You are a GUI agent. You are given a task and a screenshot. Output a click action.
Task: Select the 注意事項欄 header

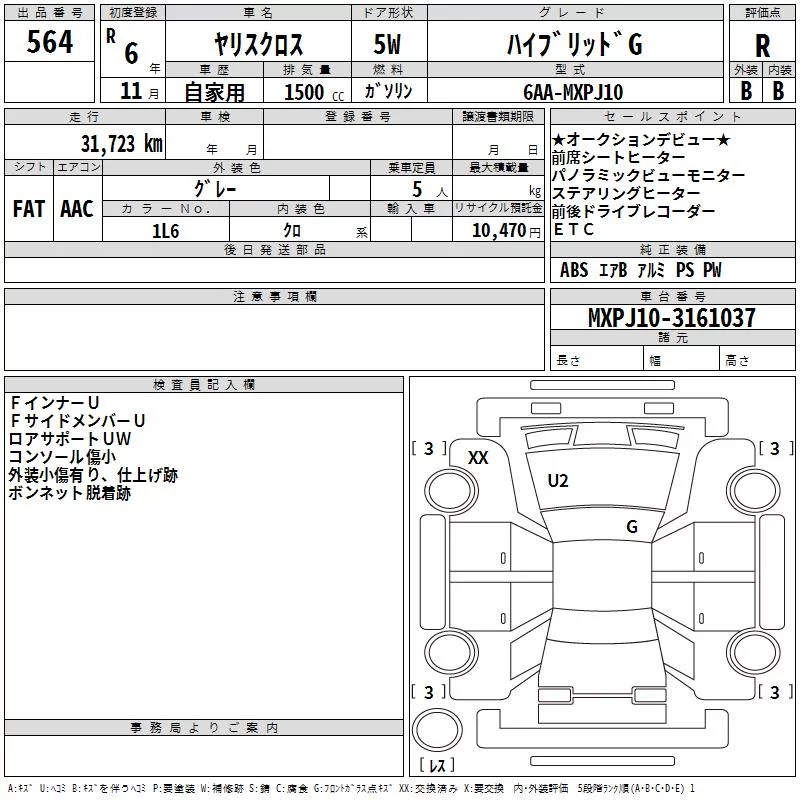click(x=274, y=296)
